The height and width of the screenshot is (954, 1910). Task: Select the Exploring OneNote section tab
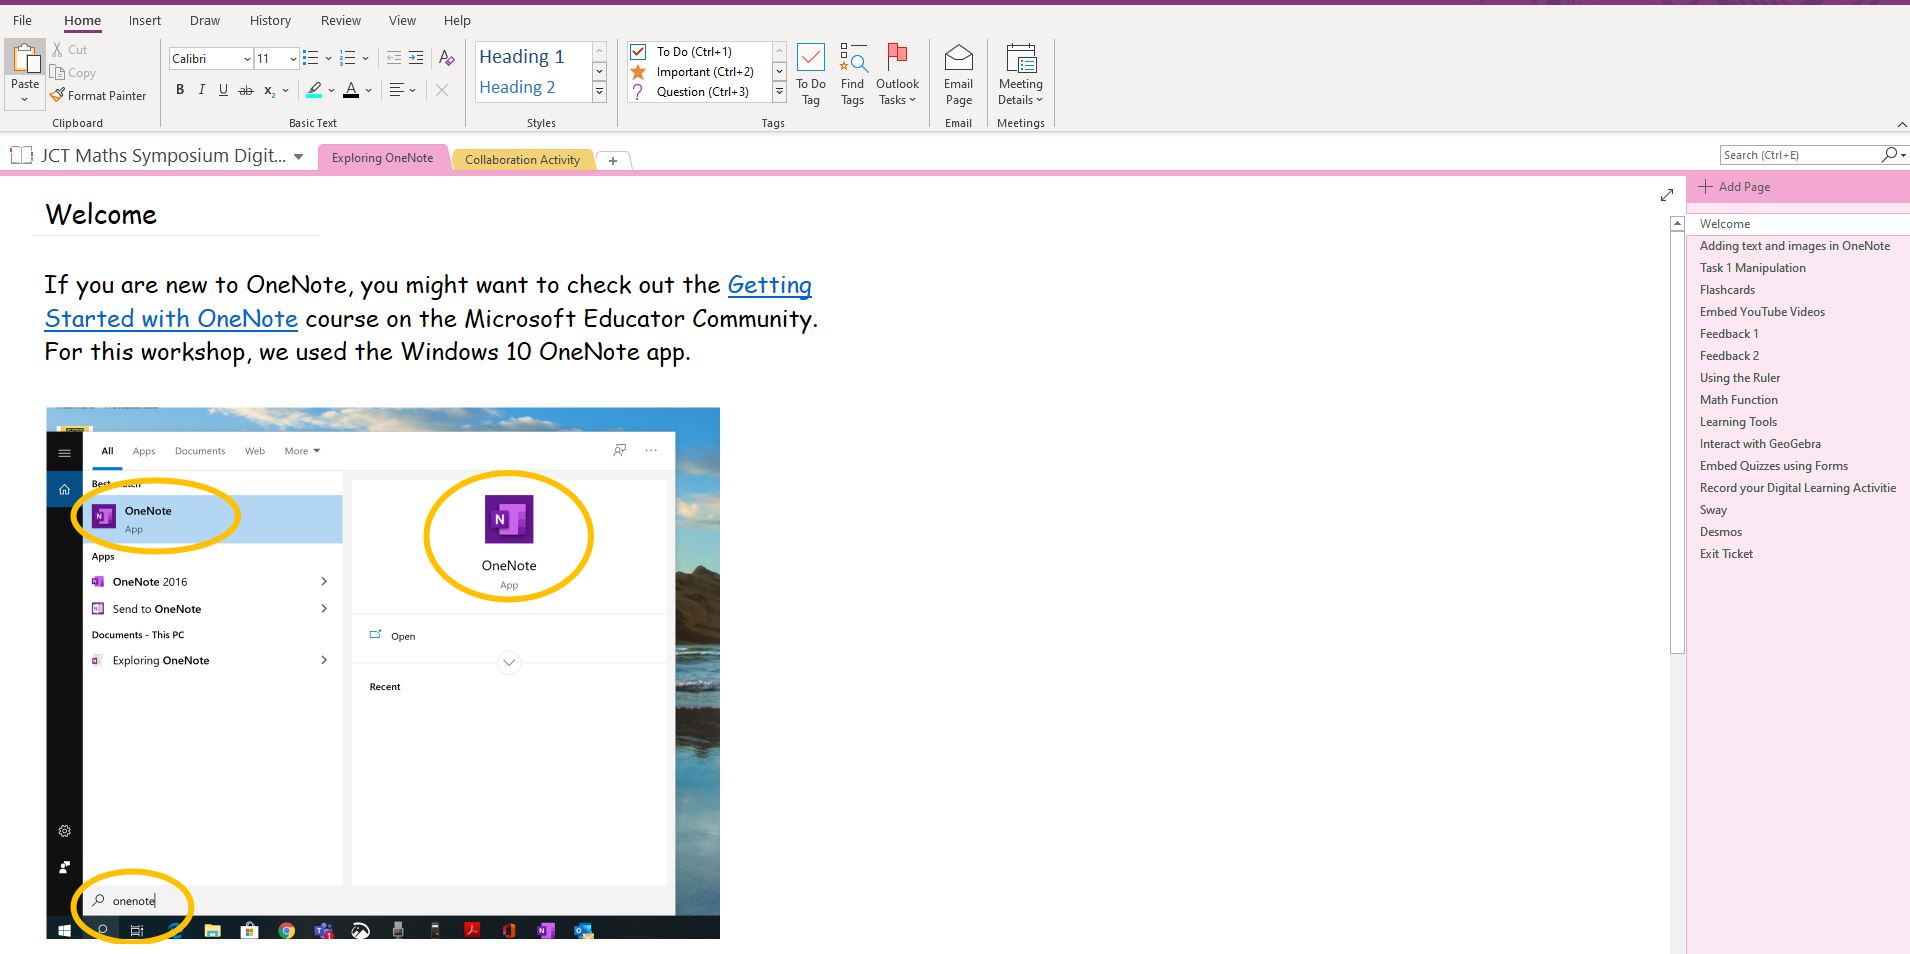383,157
